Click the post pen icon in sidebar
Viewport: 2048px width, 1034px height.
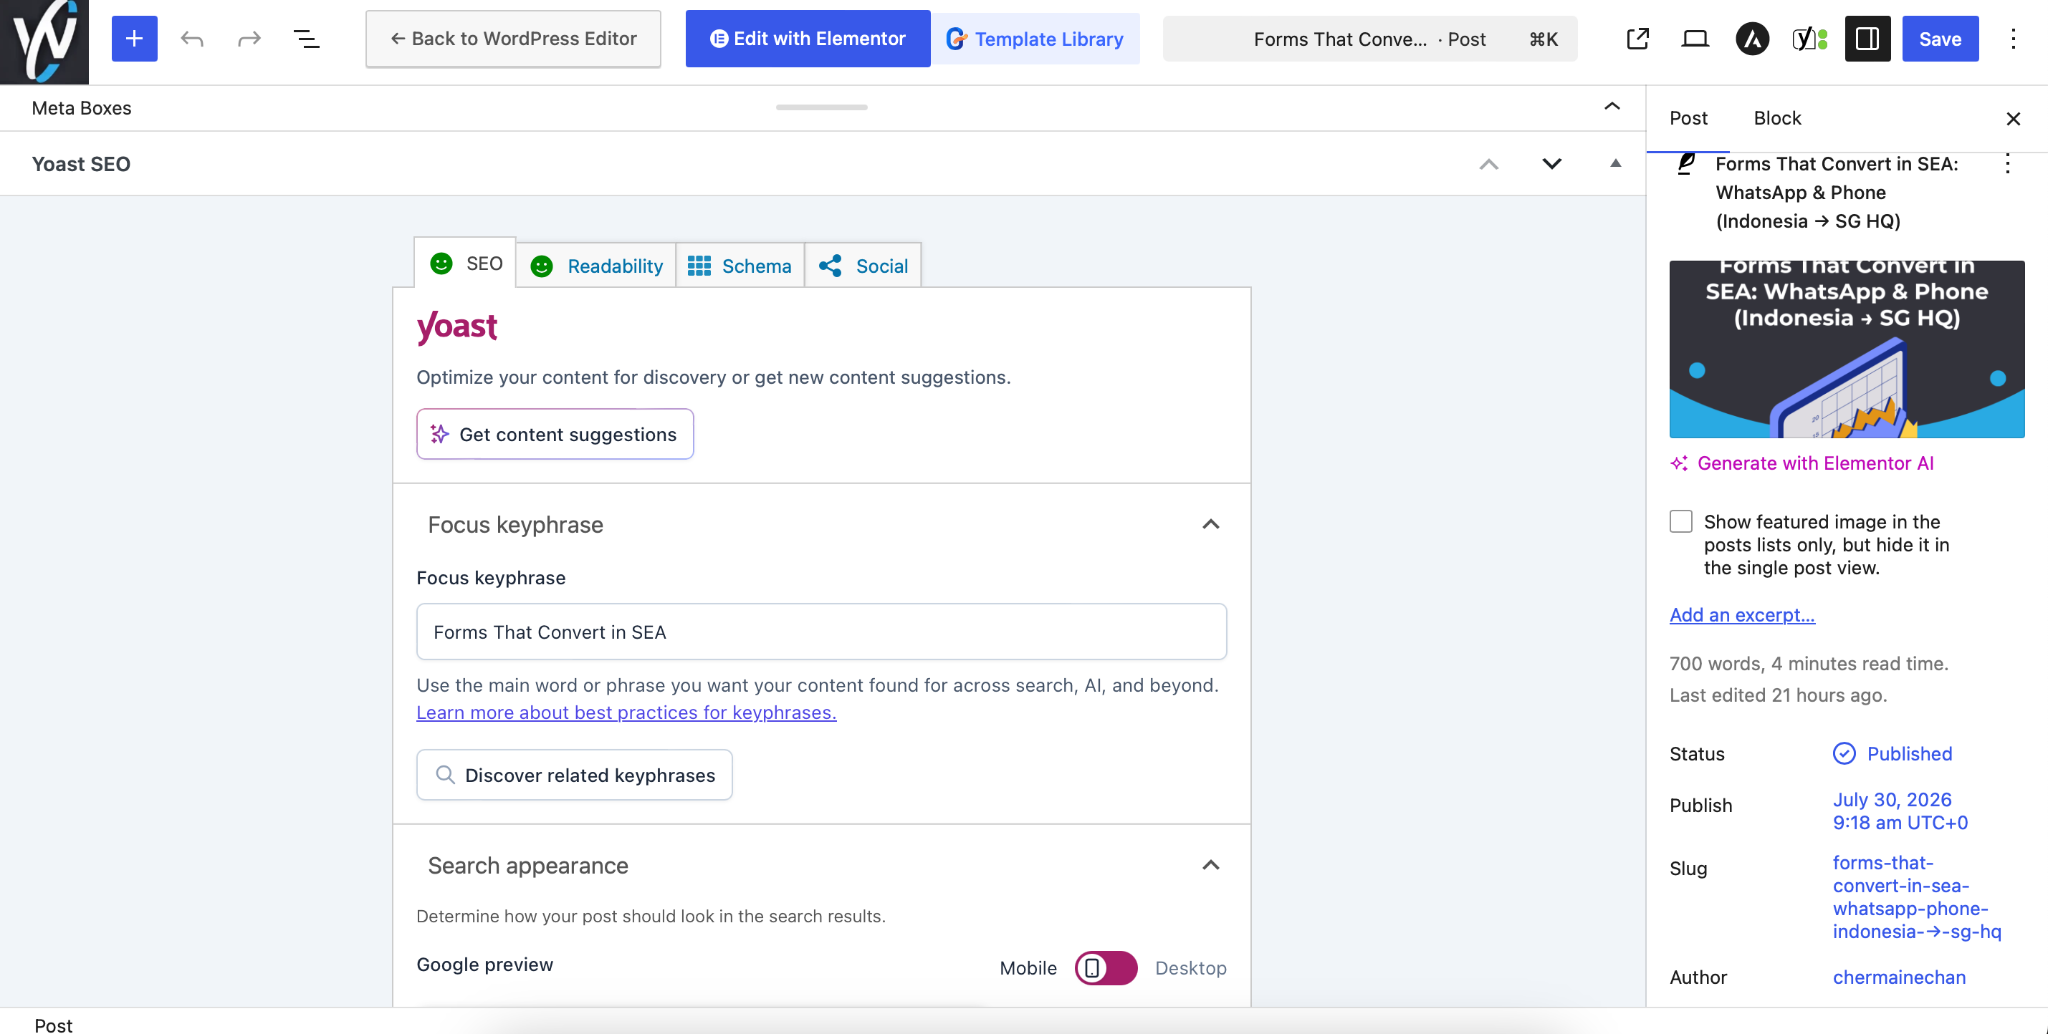pos(1686,163)
